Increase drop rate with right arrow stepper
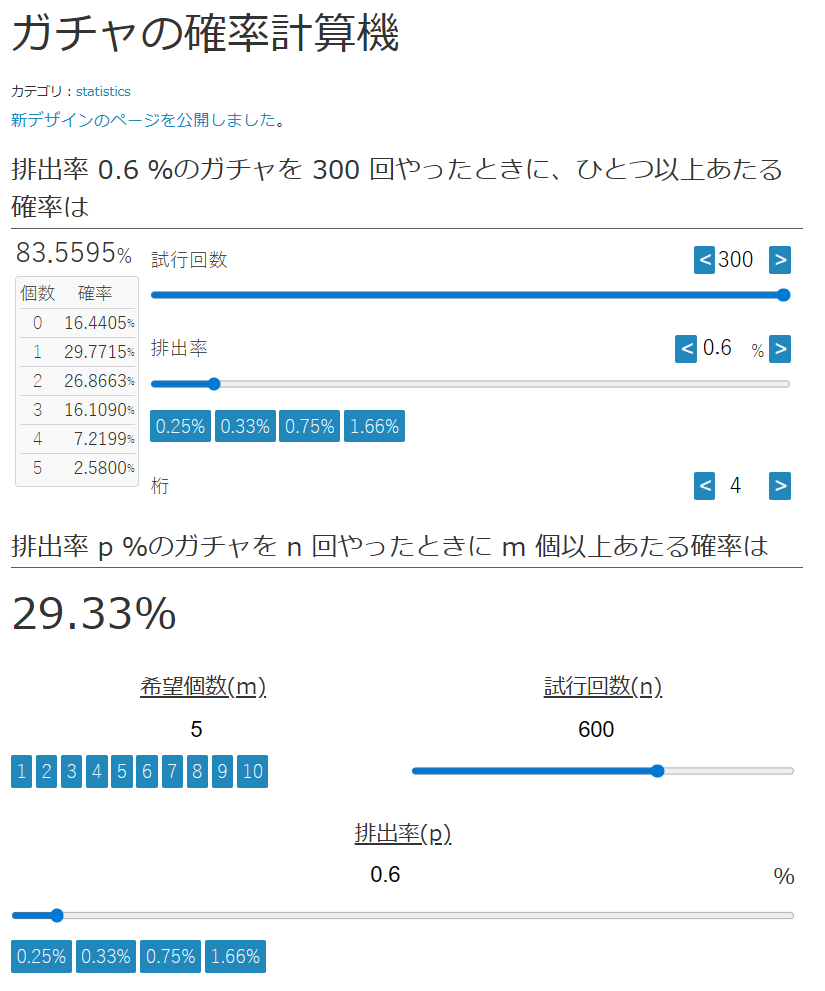The width and height of the screenshot is (825, 991). coord(780,349)
